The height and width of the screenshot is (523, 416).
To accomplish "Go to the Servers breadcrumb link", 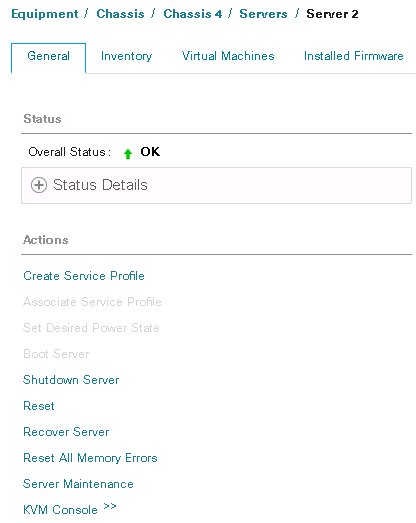I will tap(263, 14).
